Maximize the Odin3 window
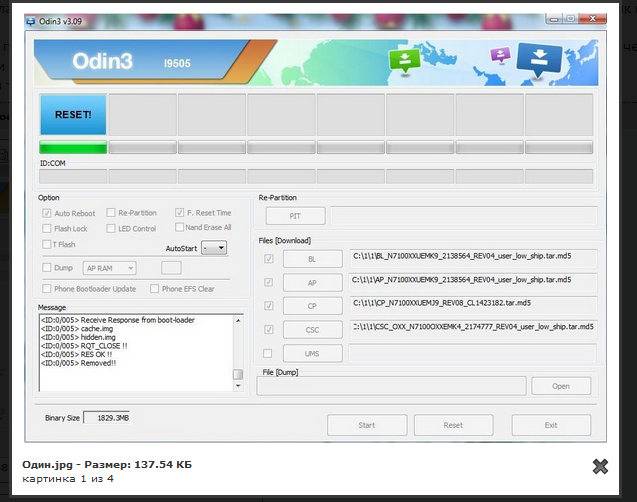This screenshot has width=637, height=502. [571, 19]
